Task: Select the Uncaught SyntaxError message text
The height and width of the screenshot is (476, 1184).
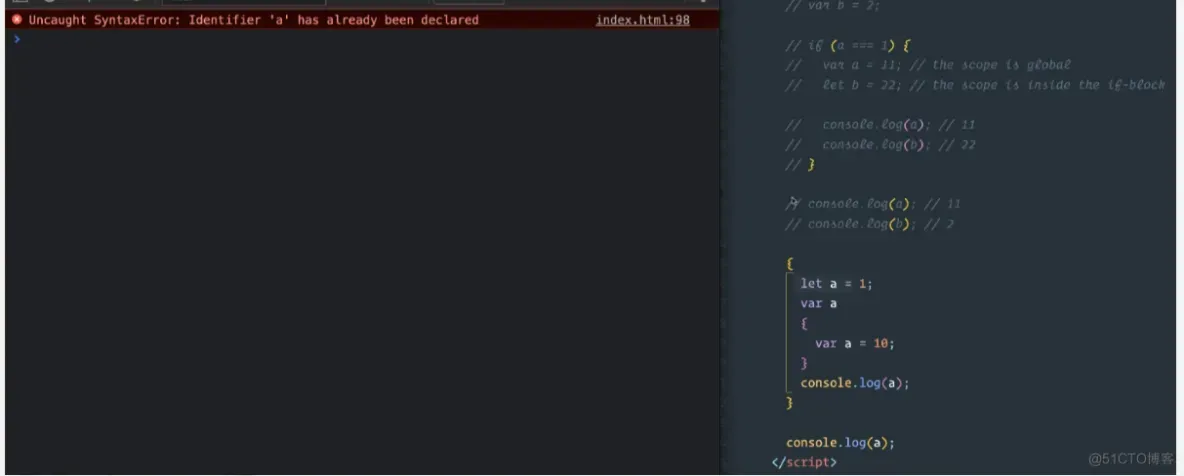Action: tap(254, 20)
